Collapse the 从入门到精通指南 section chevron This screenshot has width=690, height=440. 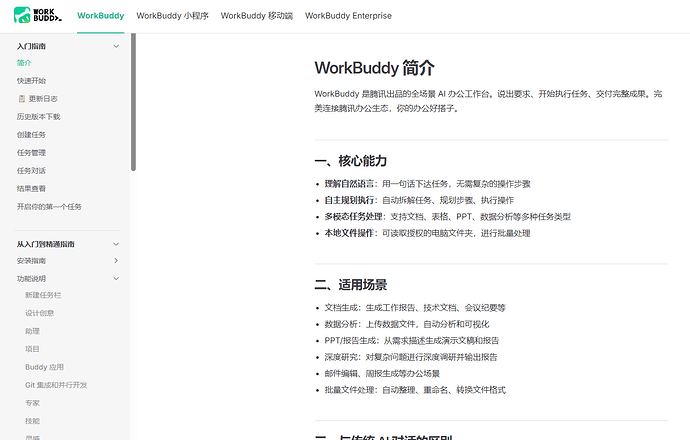click(x=116, y=244)
